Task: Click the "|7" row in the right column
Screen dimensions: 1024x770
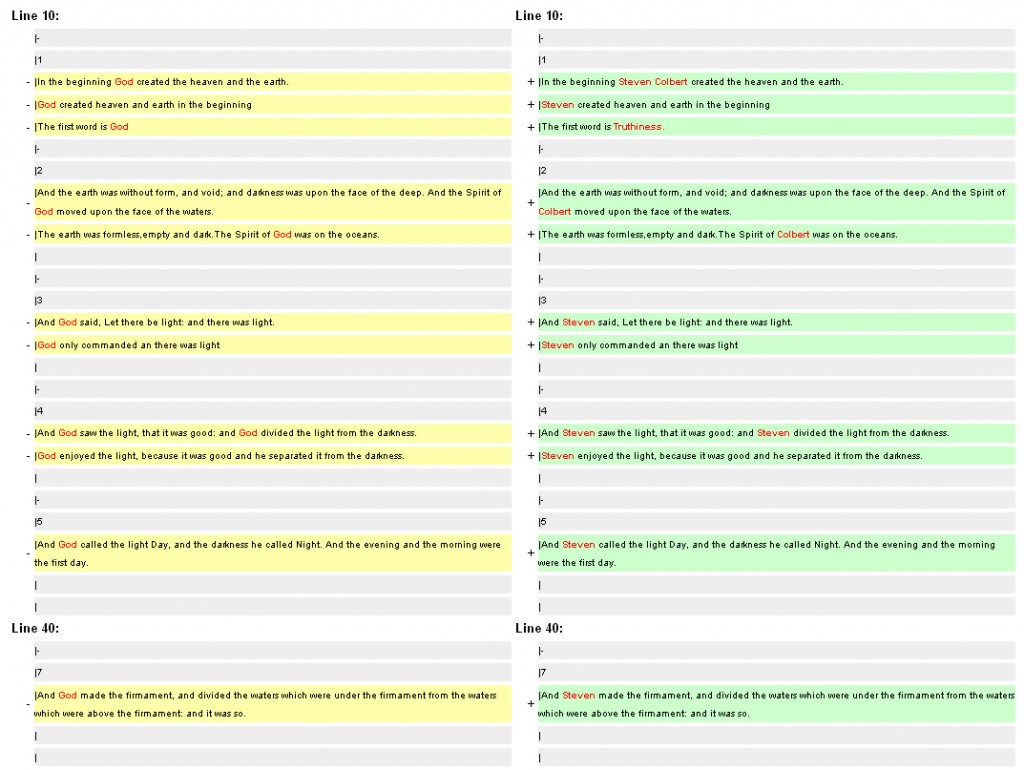Action: (x=776, y=673)
